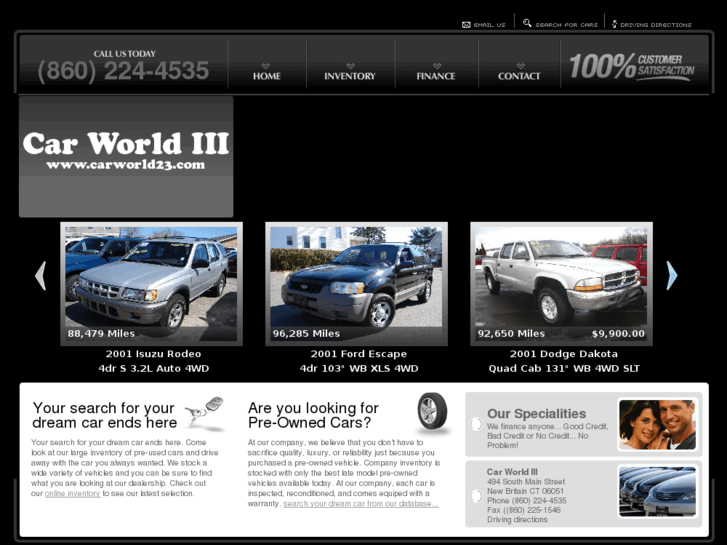Open the 2001 Isuzu Rodeo photo
Image resolution: width=727 pixels, height=545 pixels.
pyautogui.click(x=151, y=283)
